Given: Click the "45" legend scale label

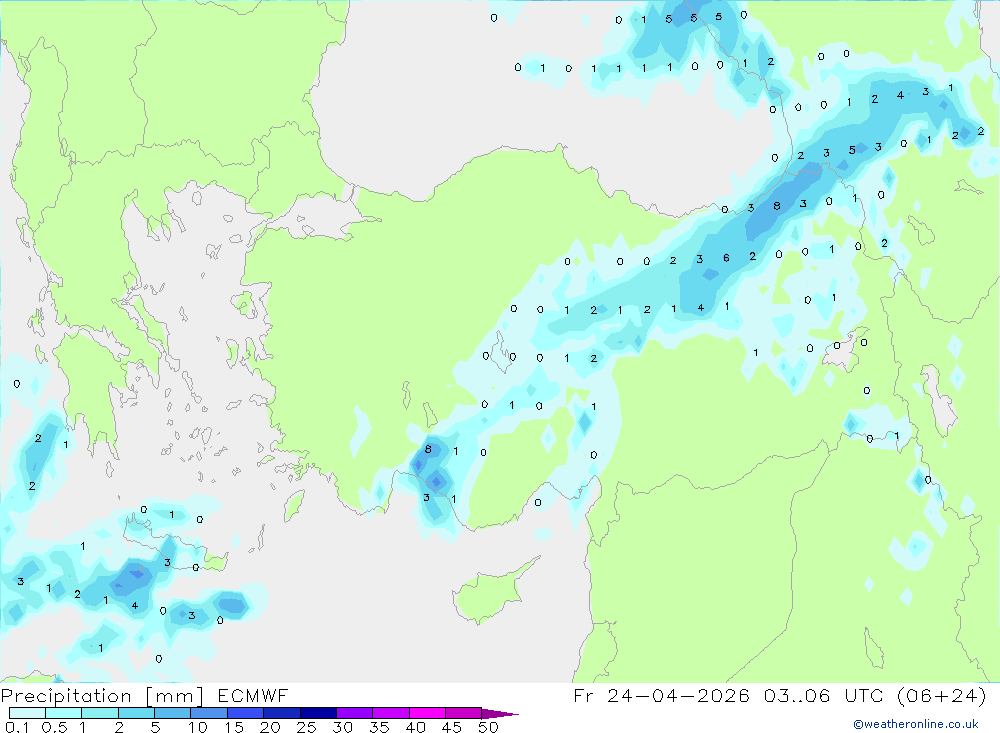Looking at the screenshot, I should (452, 727).
